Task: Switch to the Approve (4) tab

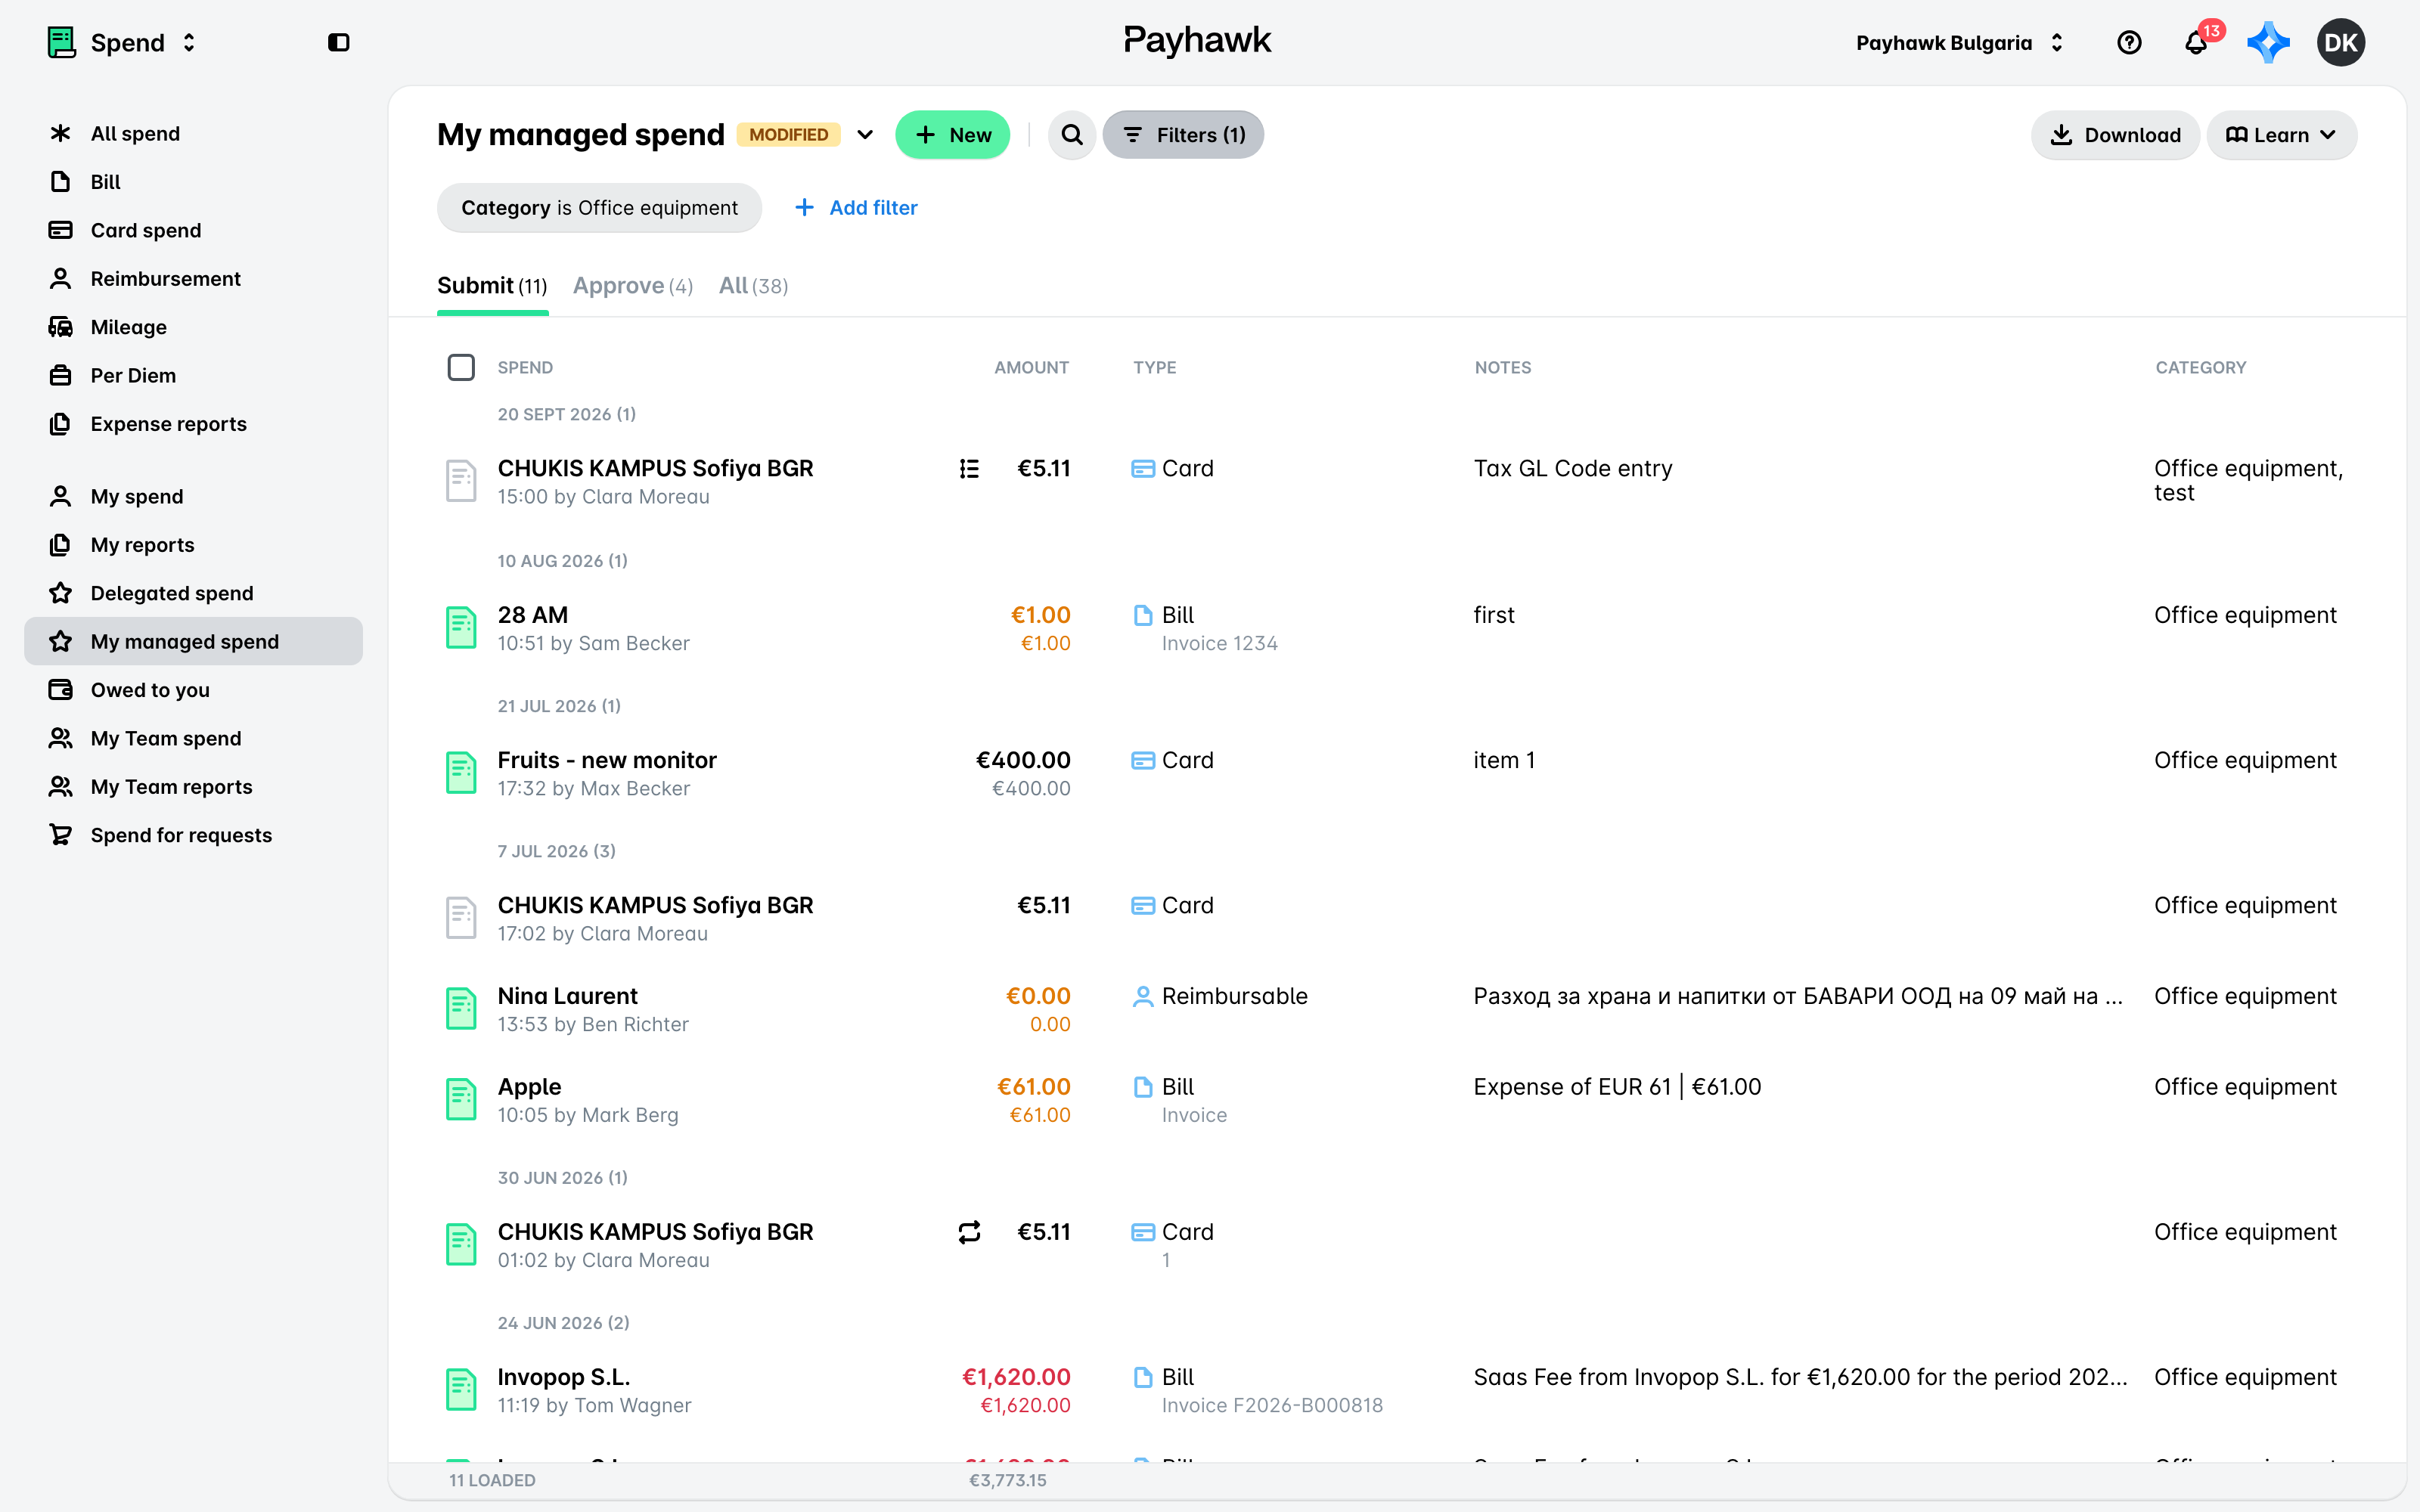Action: [x=633, y=286]
